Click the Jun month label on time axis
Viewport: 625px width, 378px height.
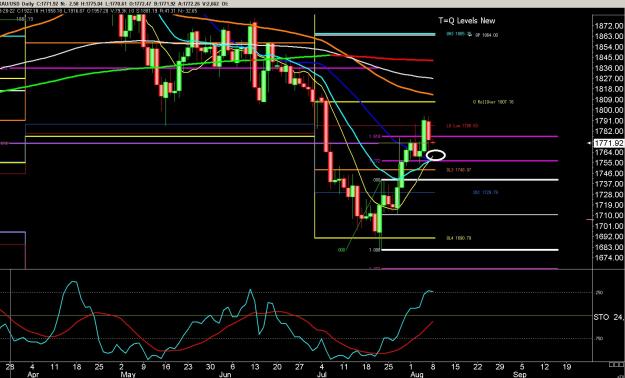pyautogui.click(x=226, y=374)
